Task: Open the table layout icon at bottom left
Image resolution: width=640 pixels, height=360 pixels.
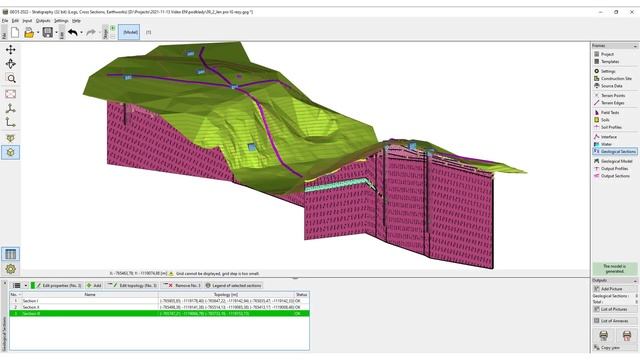Action: point(11,254)
